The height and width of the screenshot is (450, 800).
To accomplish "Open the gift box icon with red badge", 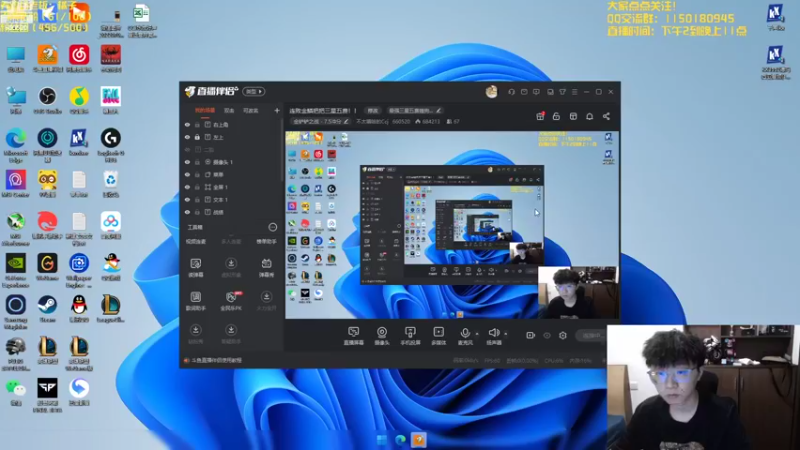I will 540,116.
